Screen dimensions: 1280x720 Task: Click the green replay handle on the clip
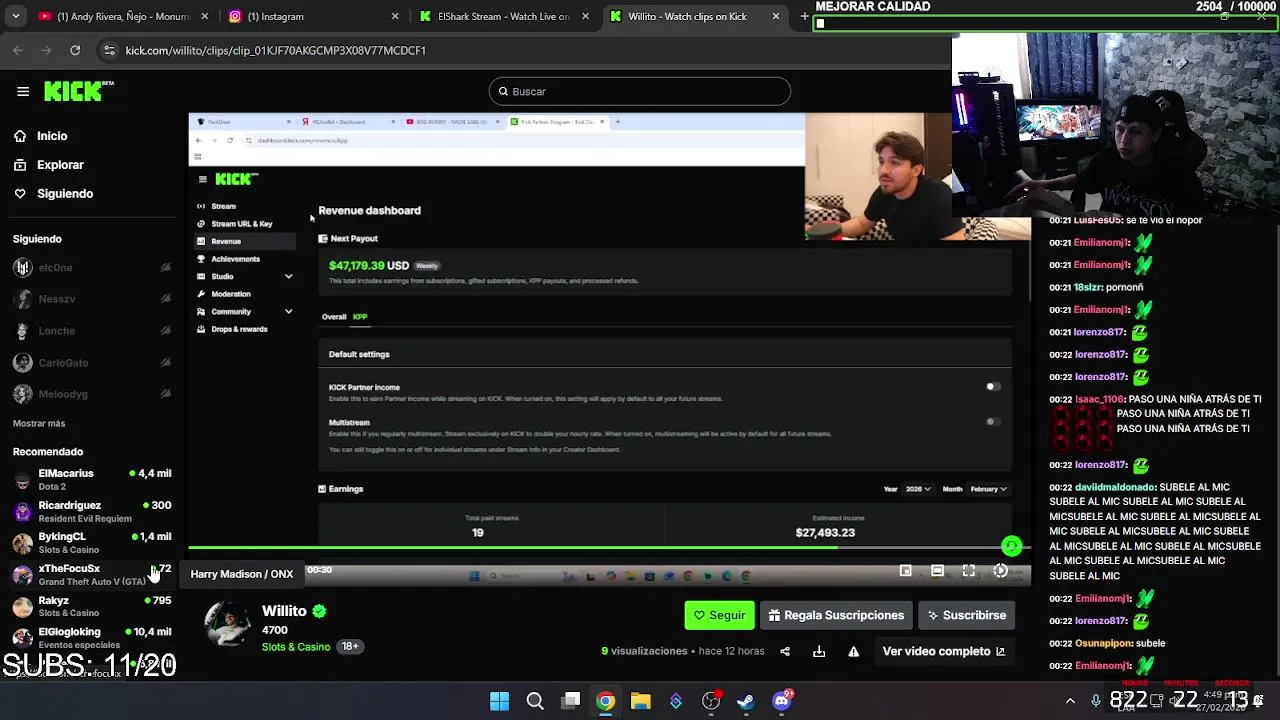(x=1012, y=546)
